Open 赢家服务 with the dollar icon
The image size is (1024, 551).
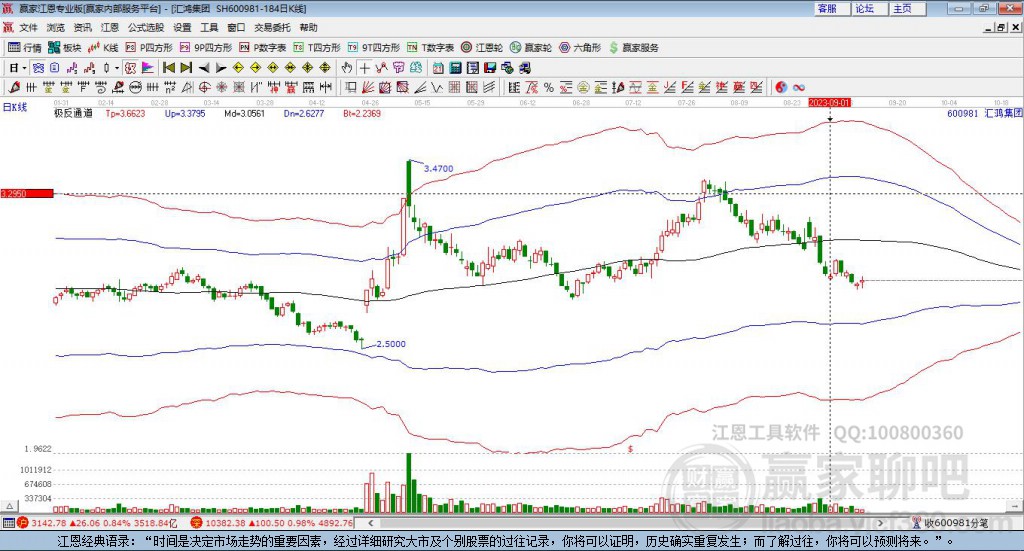(x=633, y=48)
